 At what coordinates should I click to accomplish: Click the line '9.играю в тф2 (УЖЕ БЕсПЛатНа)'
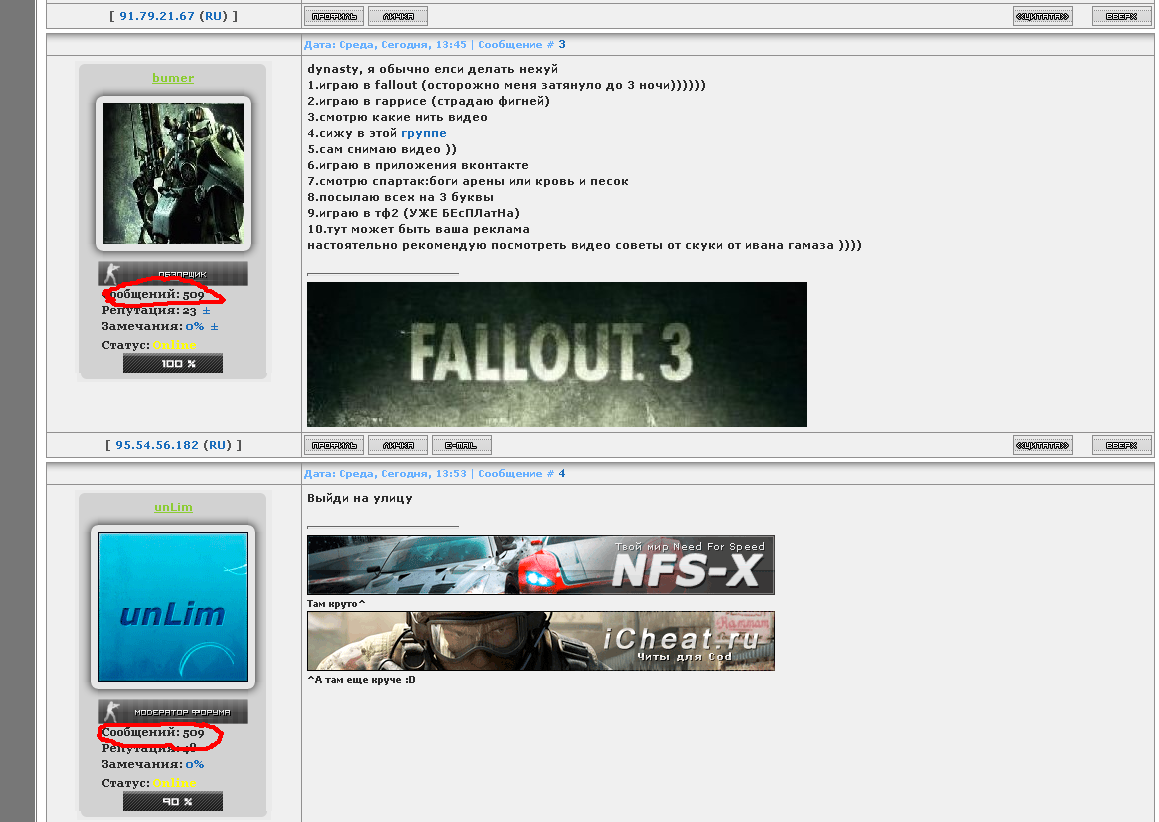point(413,213)
